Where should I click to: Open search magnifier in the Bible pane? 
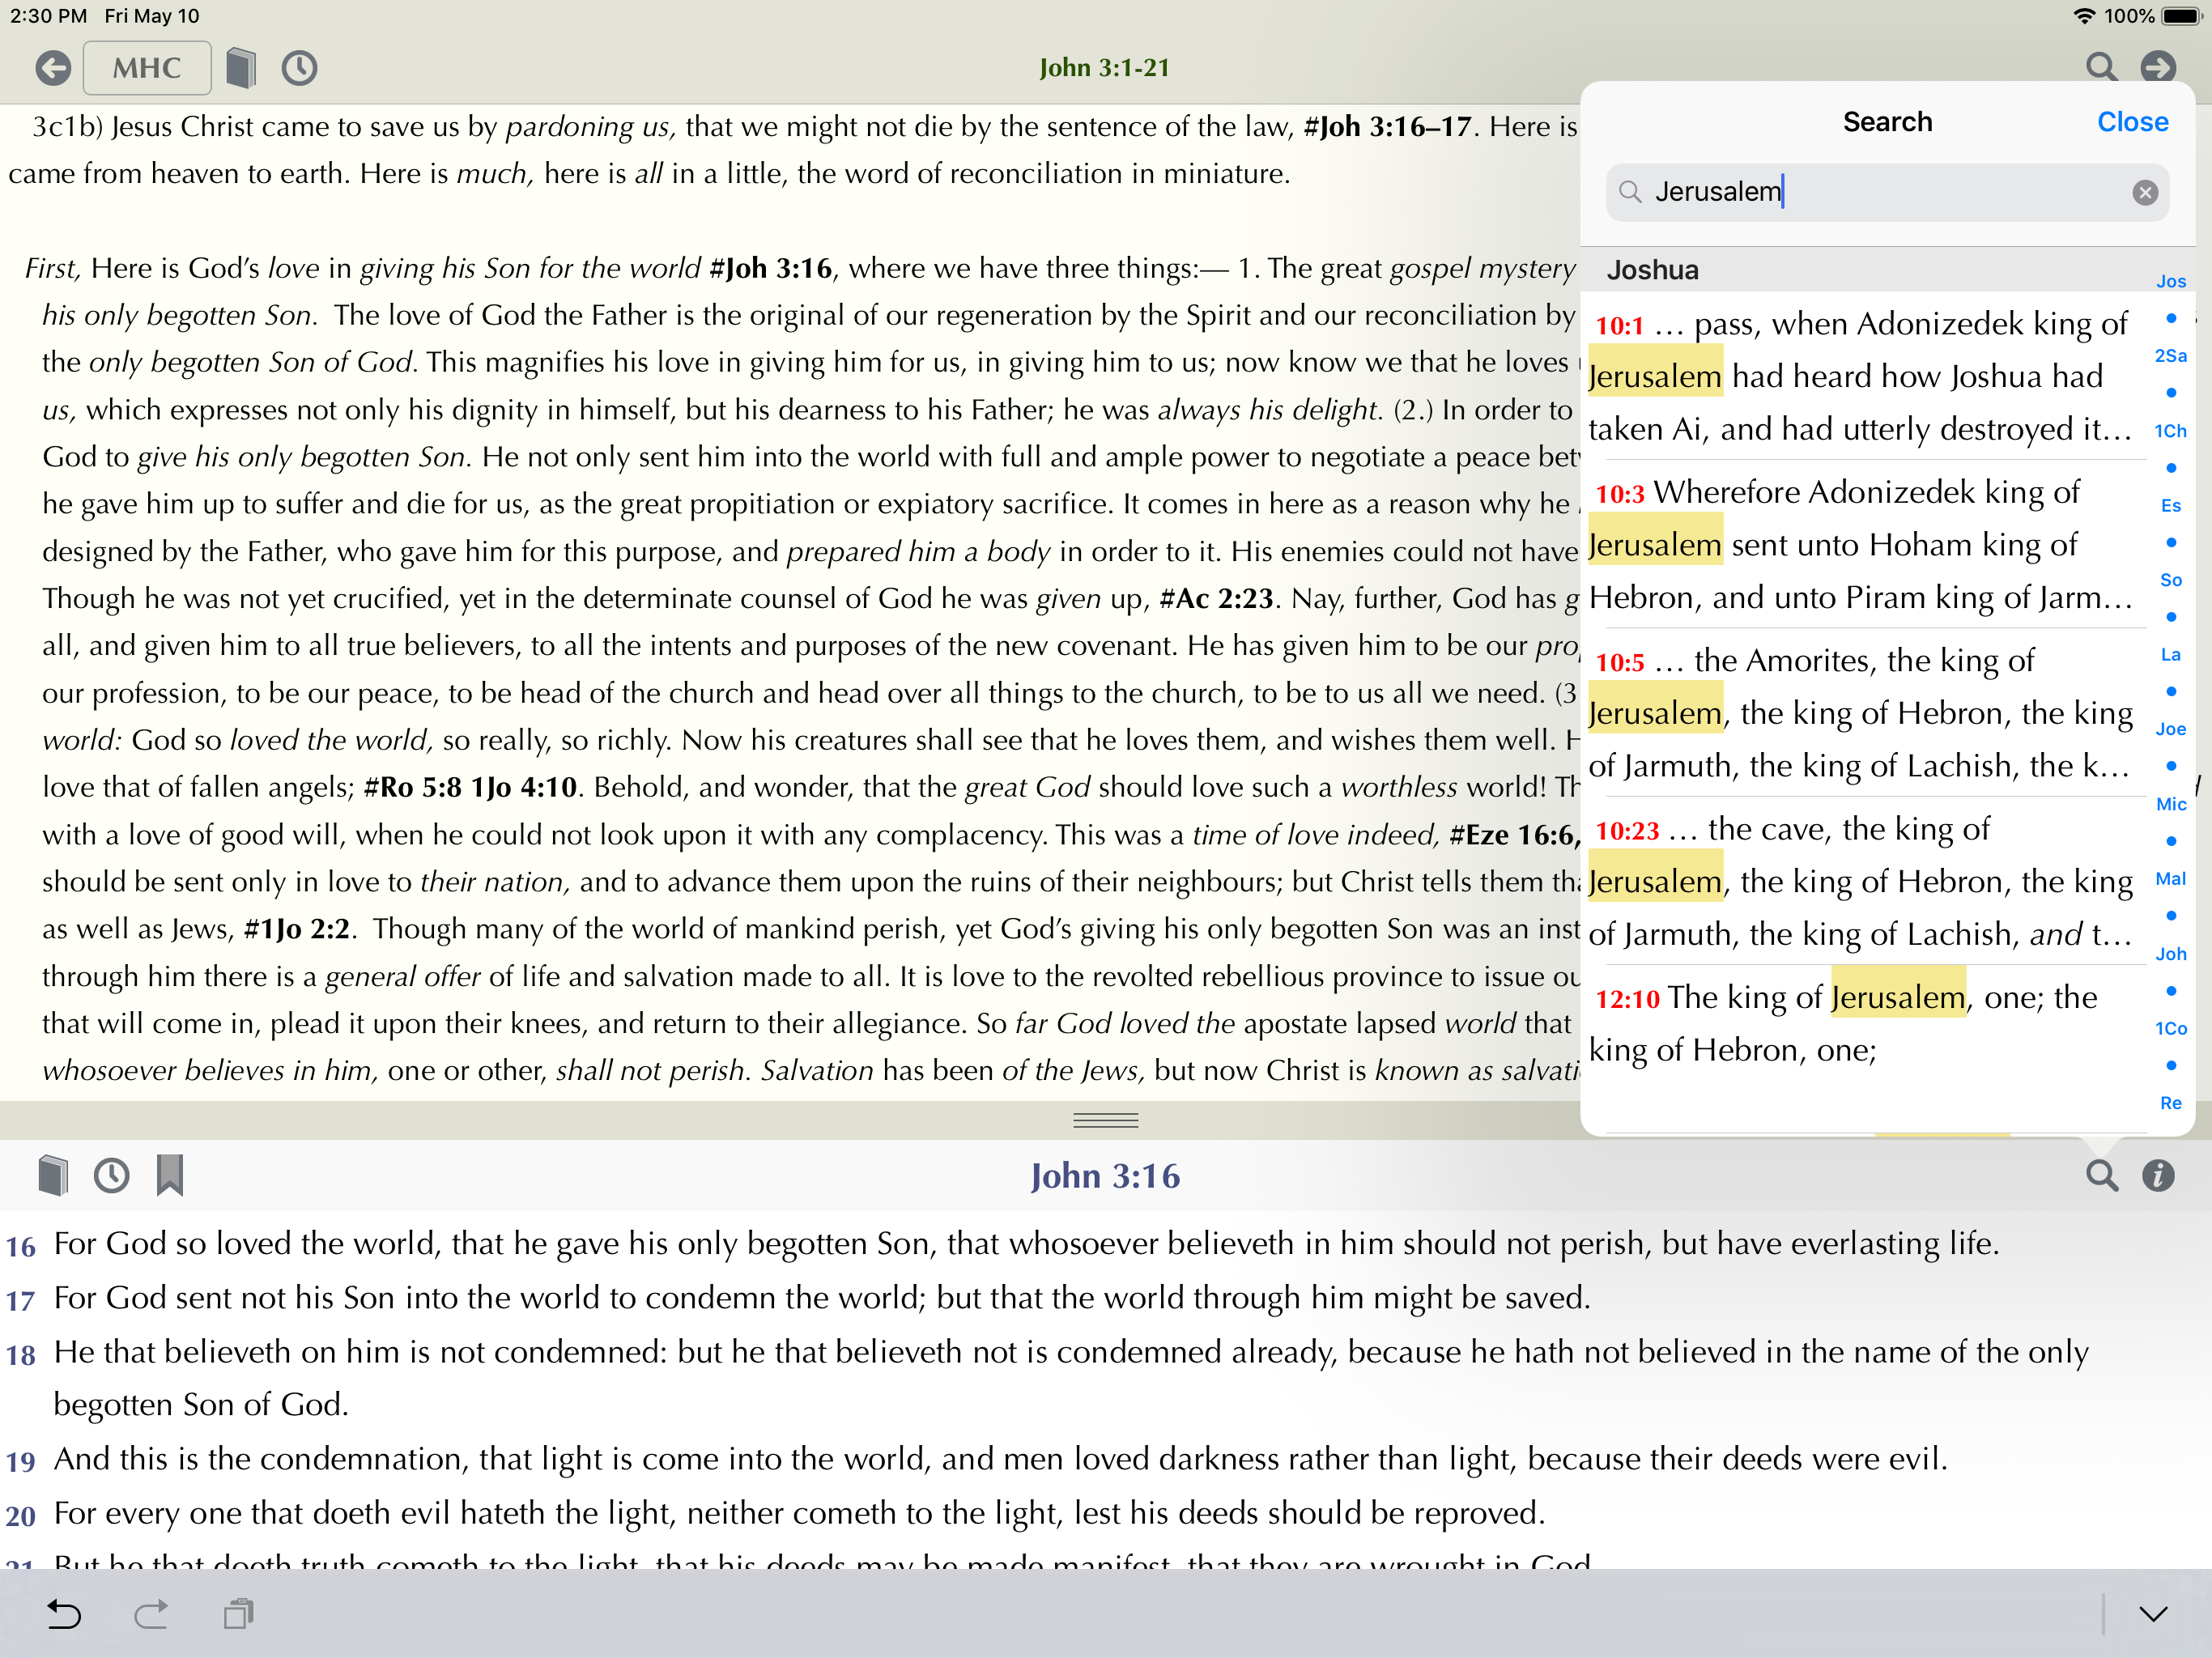(2101, 1176)
